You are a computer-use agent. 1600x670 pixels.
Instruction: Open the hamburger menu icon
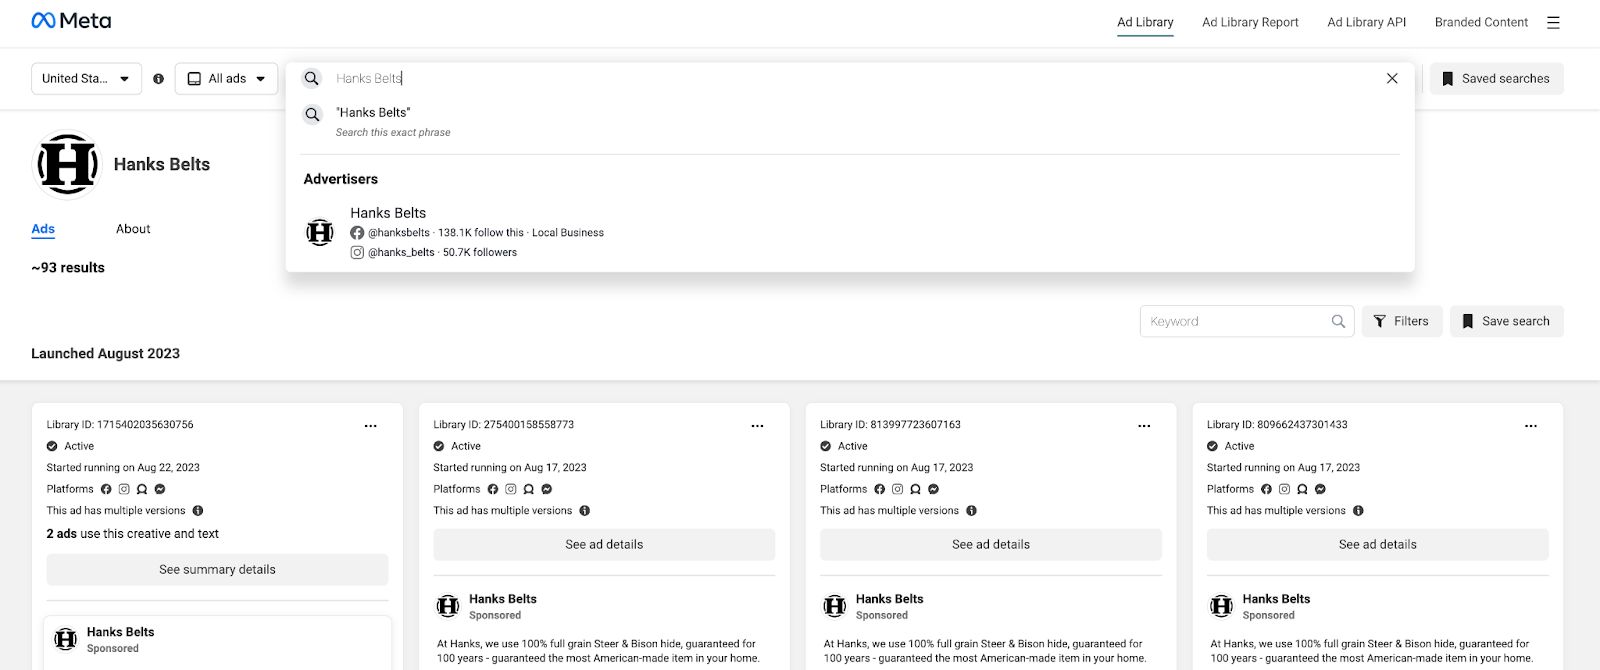[1553, 22]
